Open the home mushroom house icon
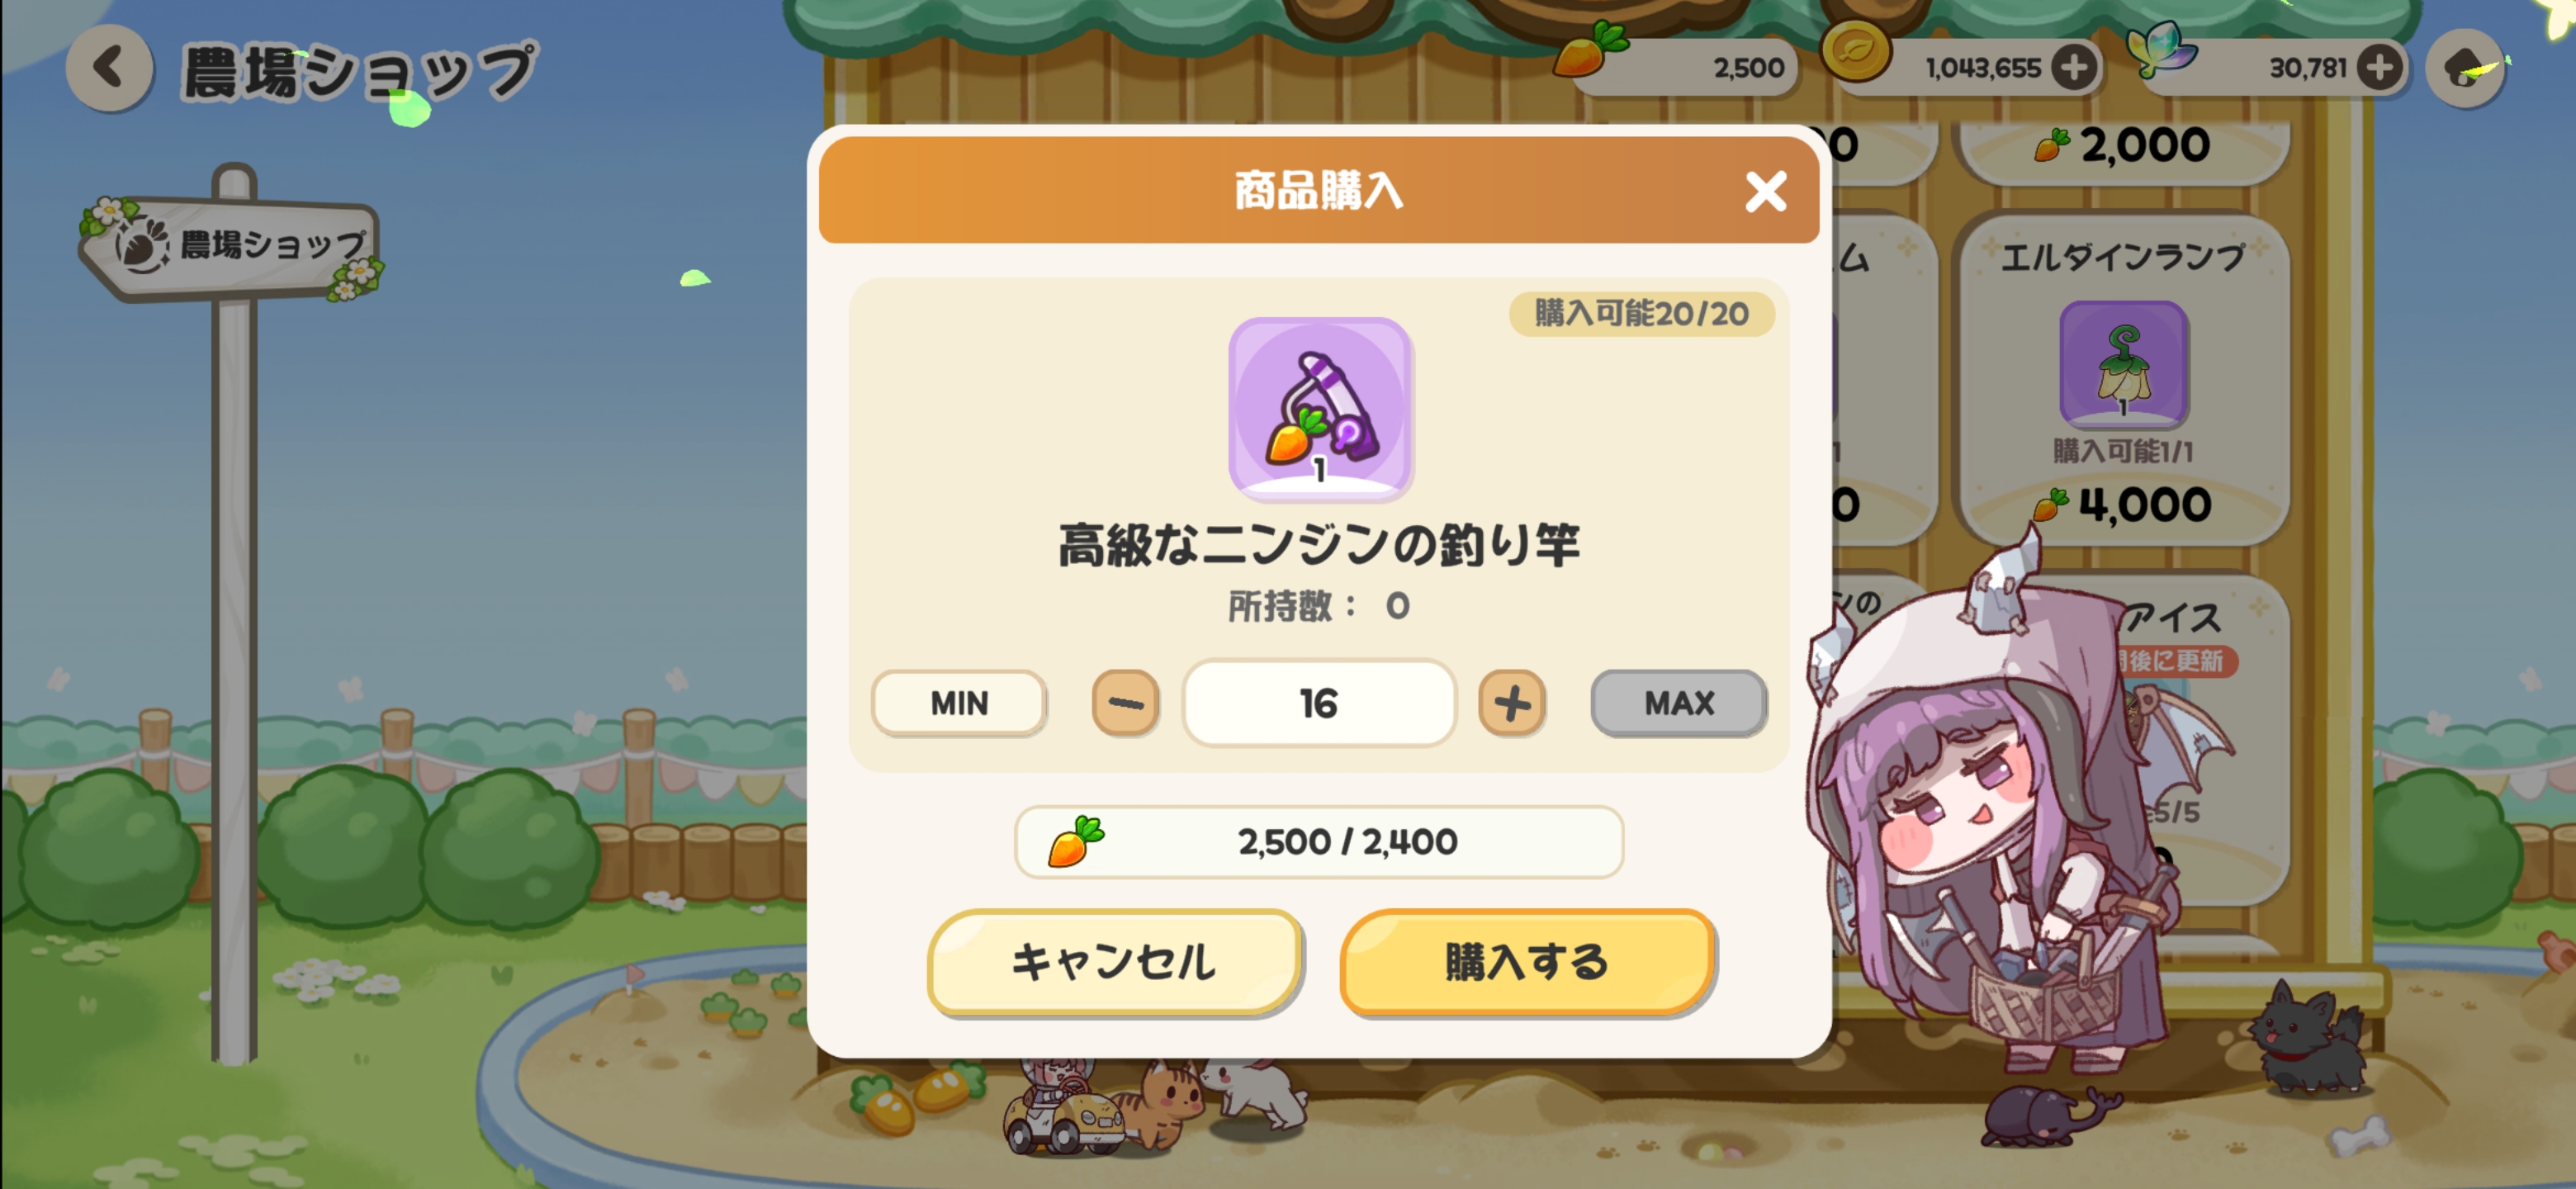The image size is (2576, 1189). point(2467,67)
